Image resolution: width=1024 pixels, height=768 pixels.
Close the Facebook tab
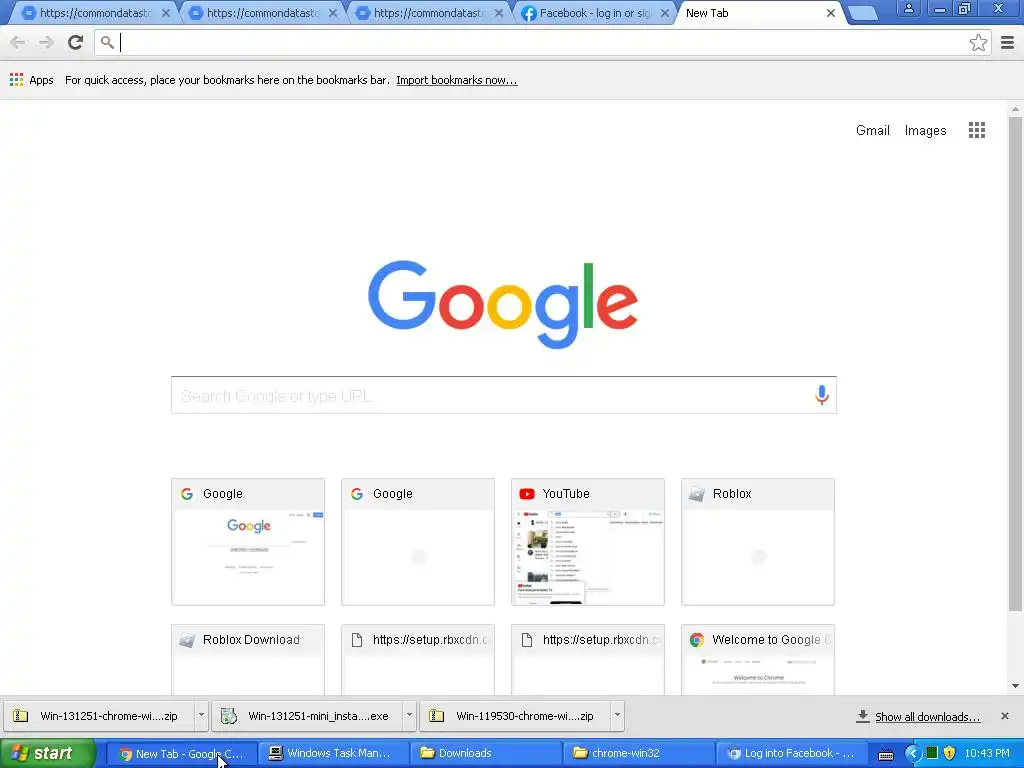pyautogui.click(x=664, y=13)
